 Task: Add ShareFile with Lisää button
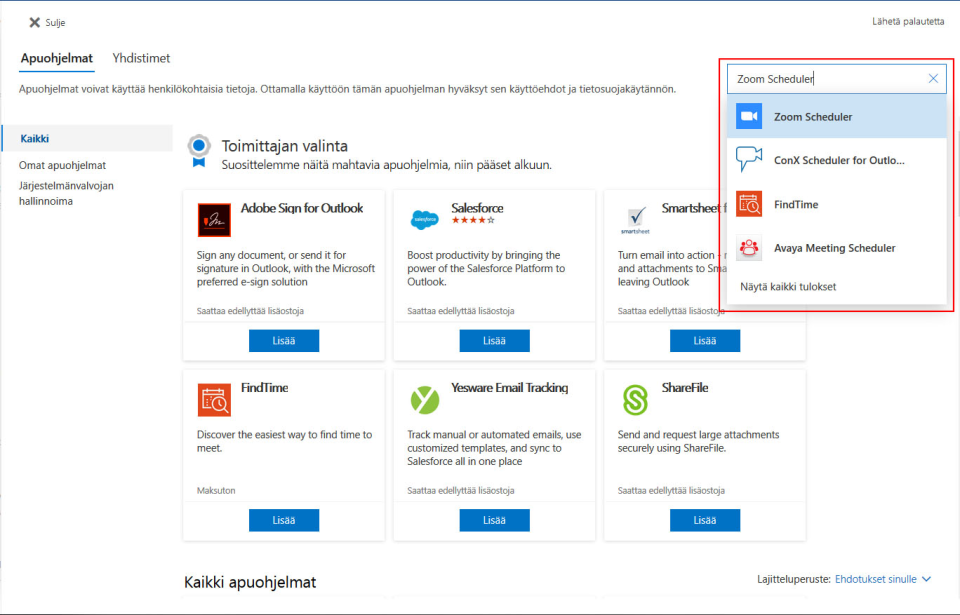pyautogui.click(x=705, y=520)
